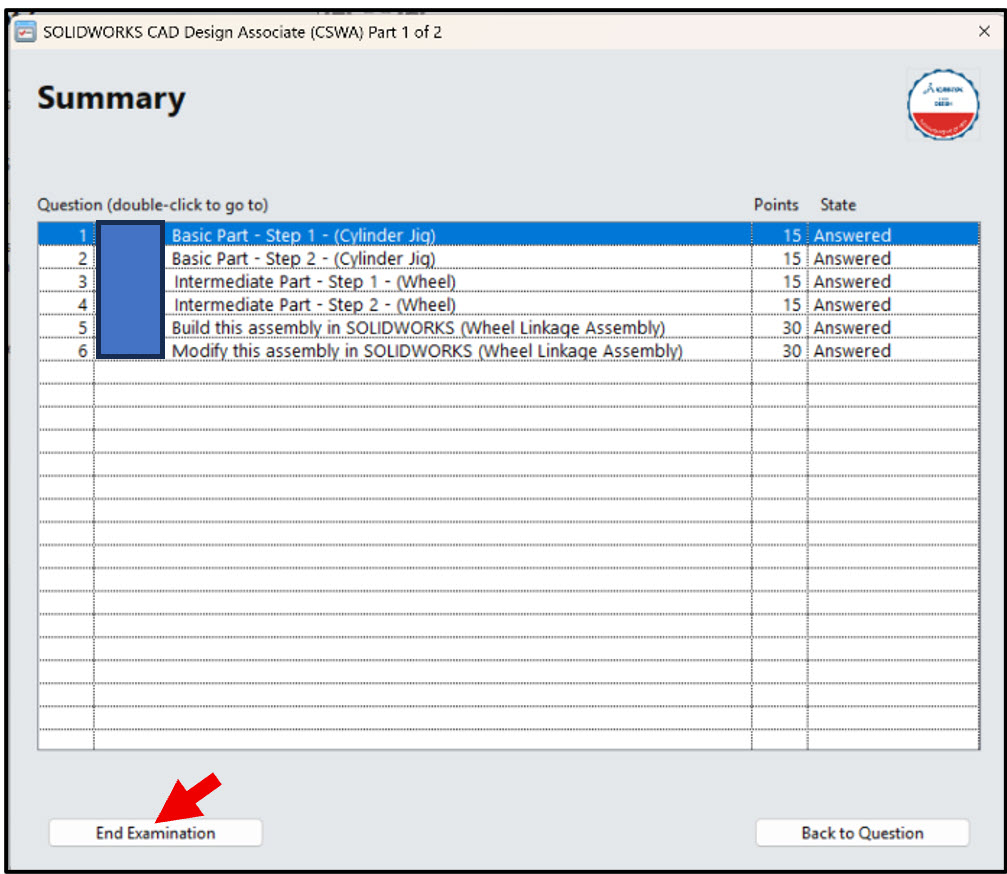Select question 4 Intermediate Part Step 2 row
The width and height of the screenshot is (1007, 874).
point(300,304)
